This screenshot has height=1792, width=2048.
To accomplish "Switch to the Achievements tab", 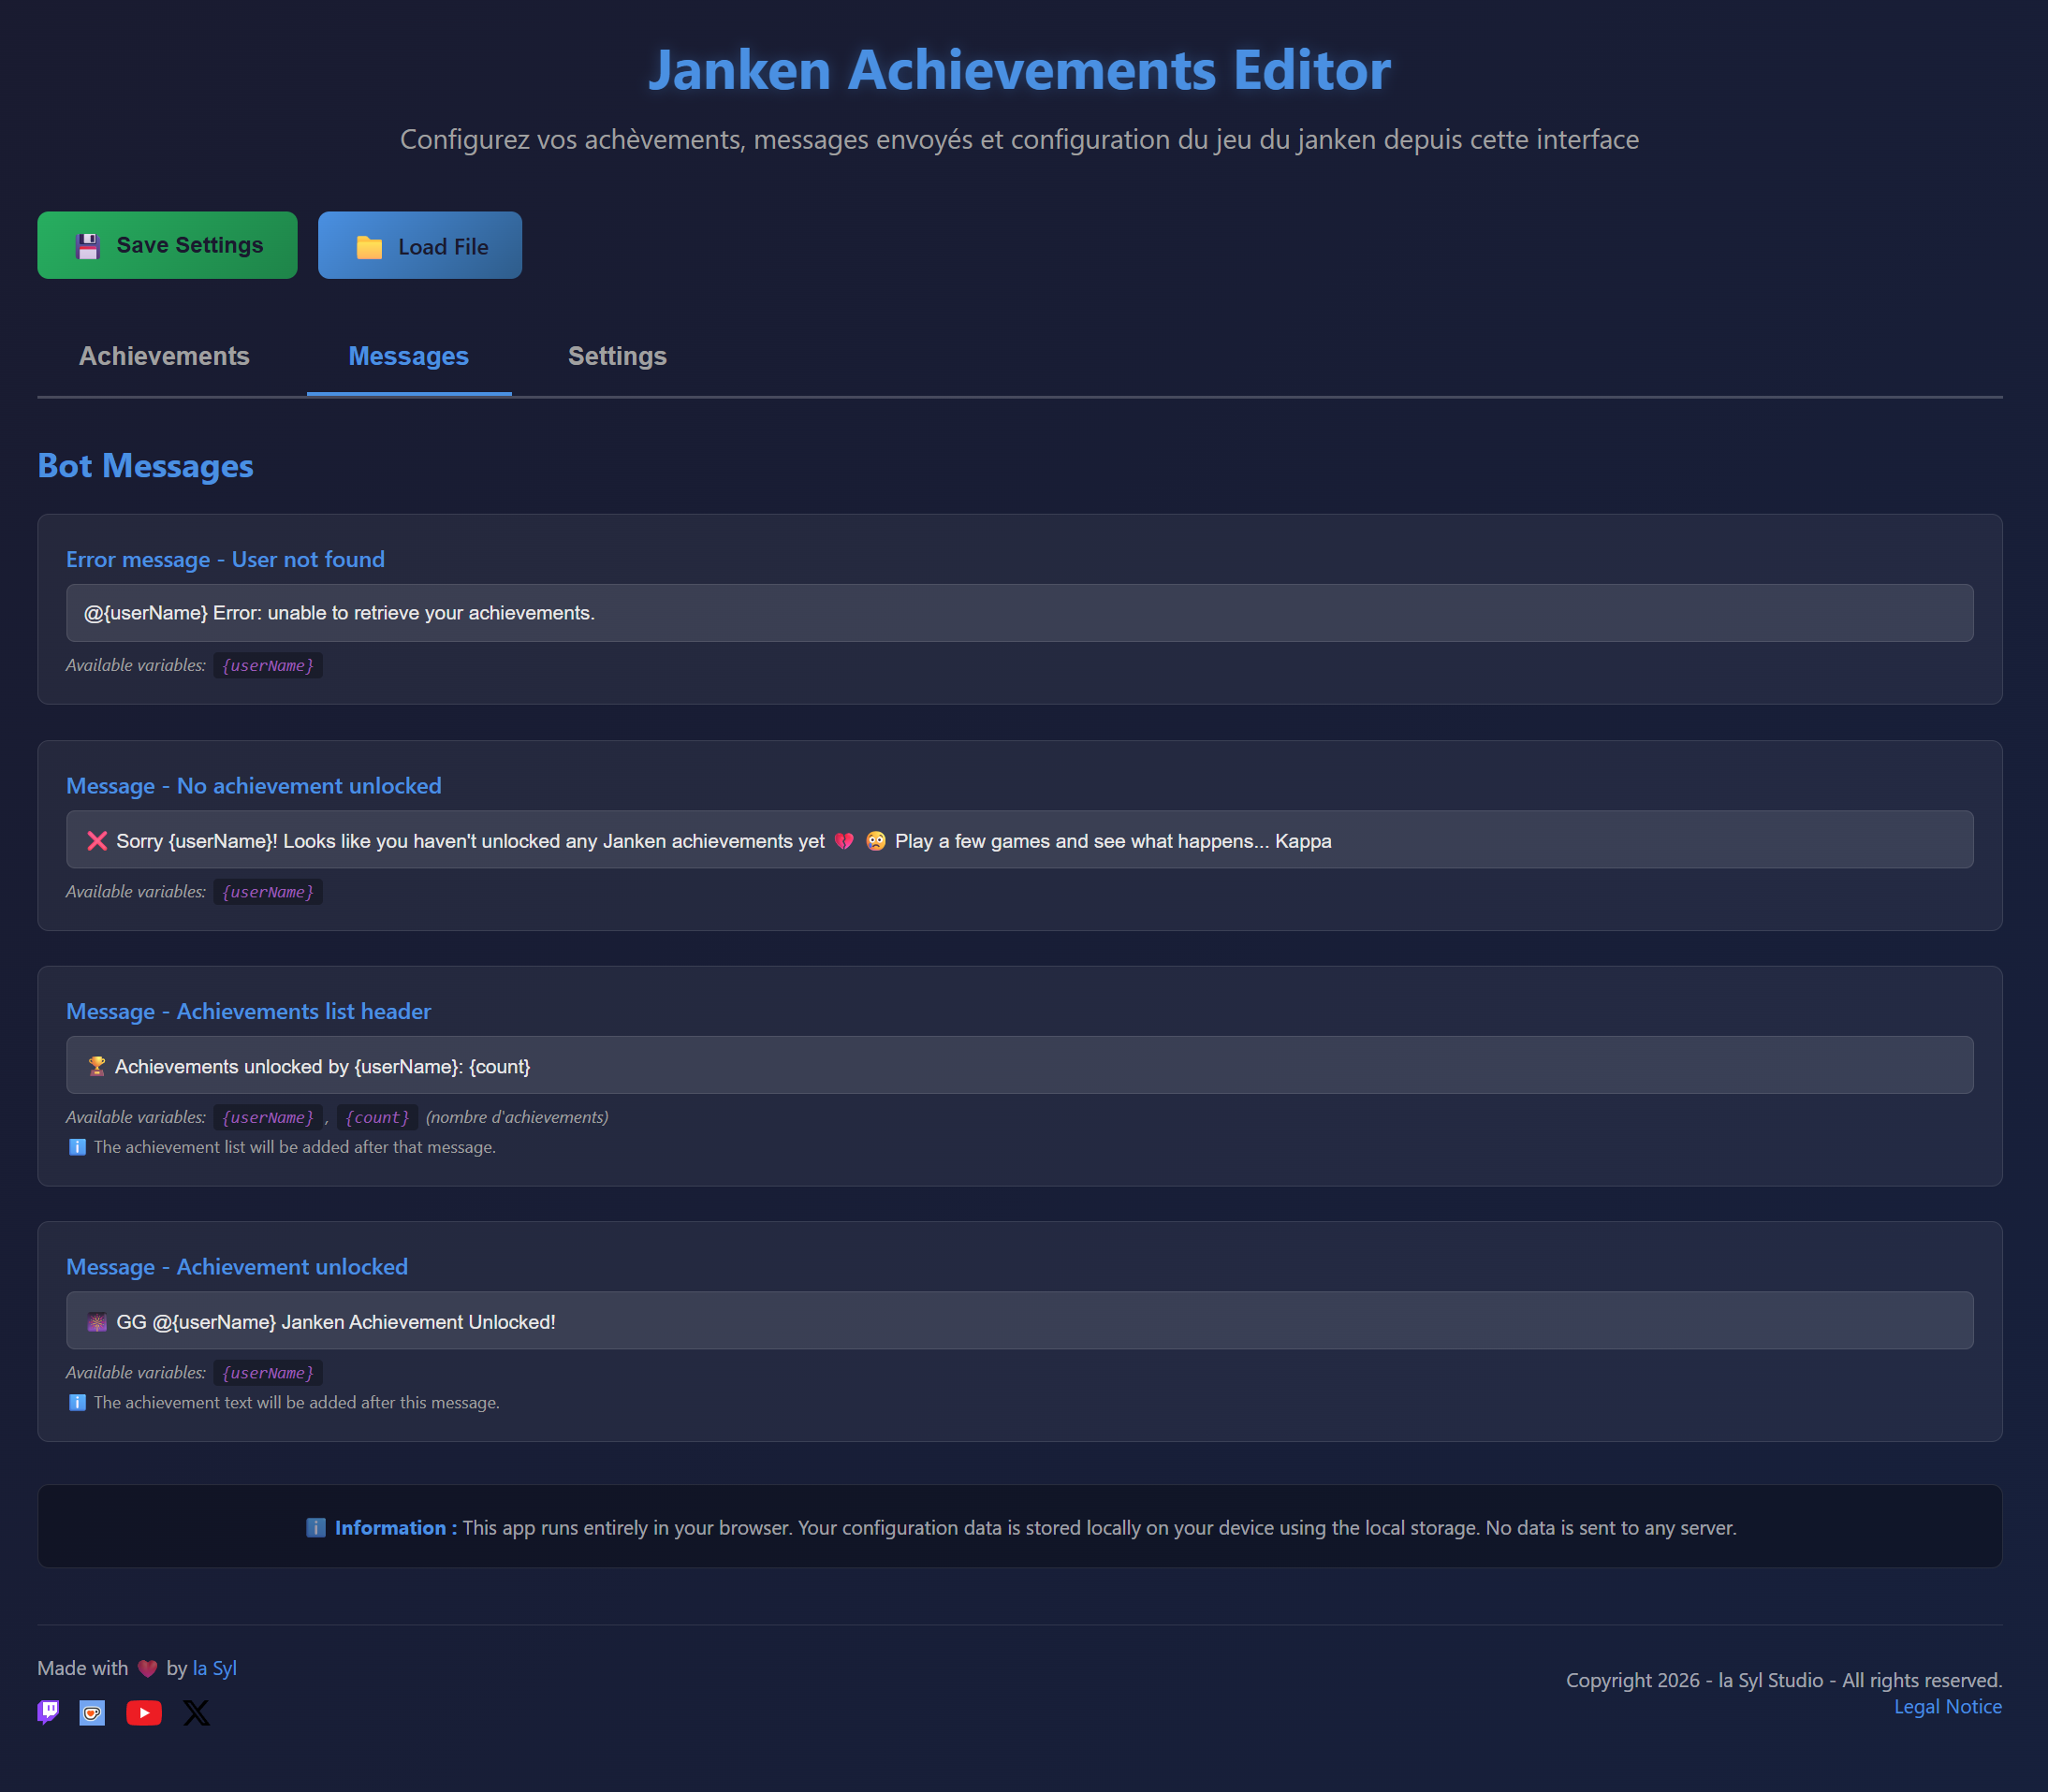I will [164, 356].
